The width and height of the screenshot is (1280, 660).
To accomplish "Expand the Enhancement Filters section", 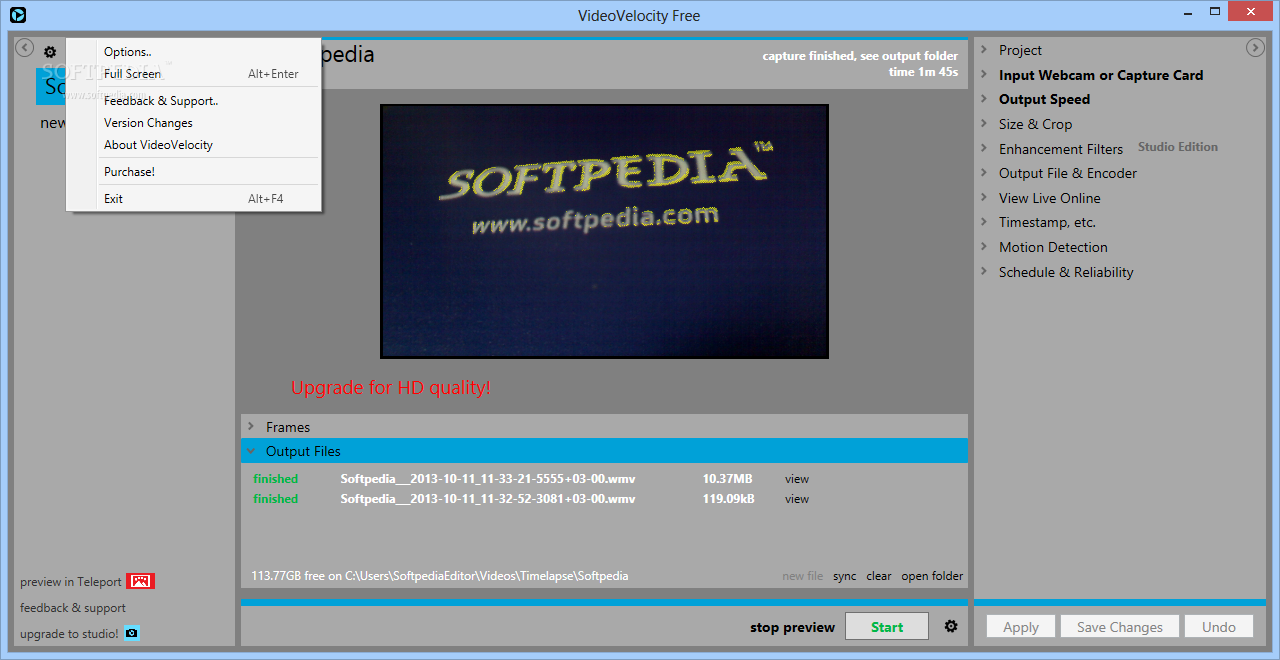I will [1060, 149].
